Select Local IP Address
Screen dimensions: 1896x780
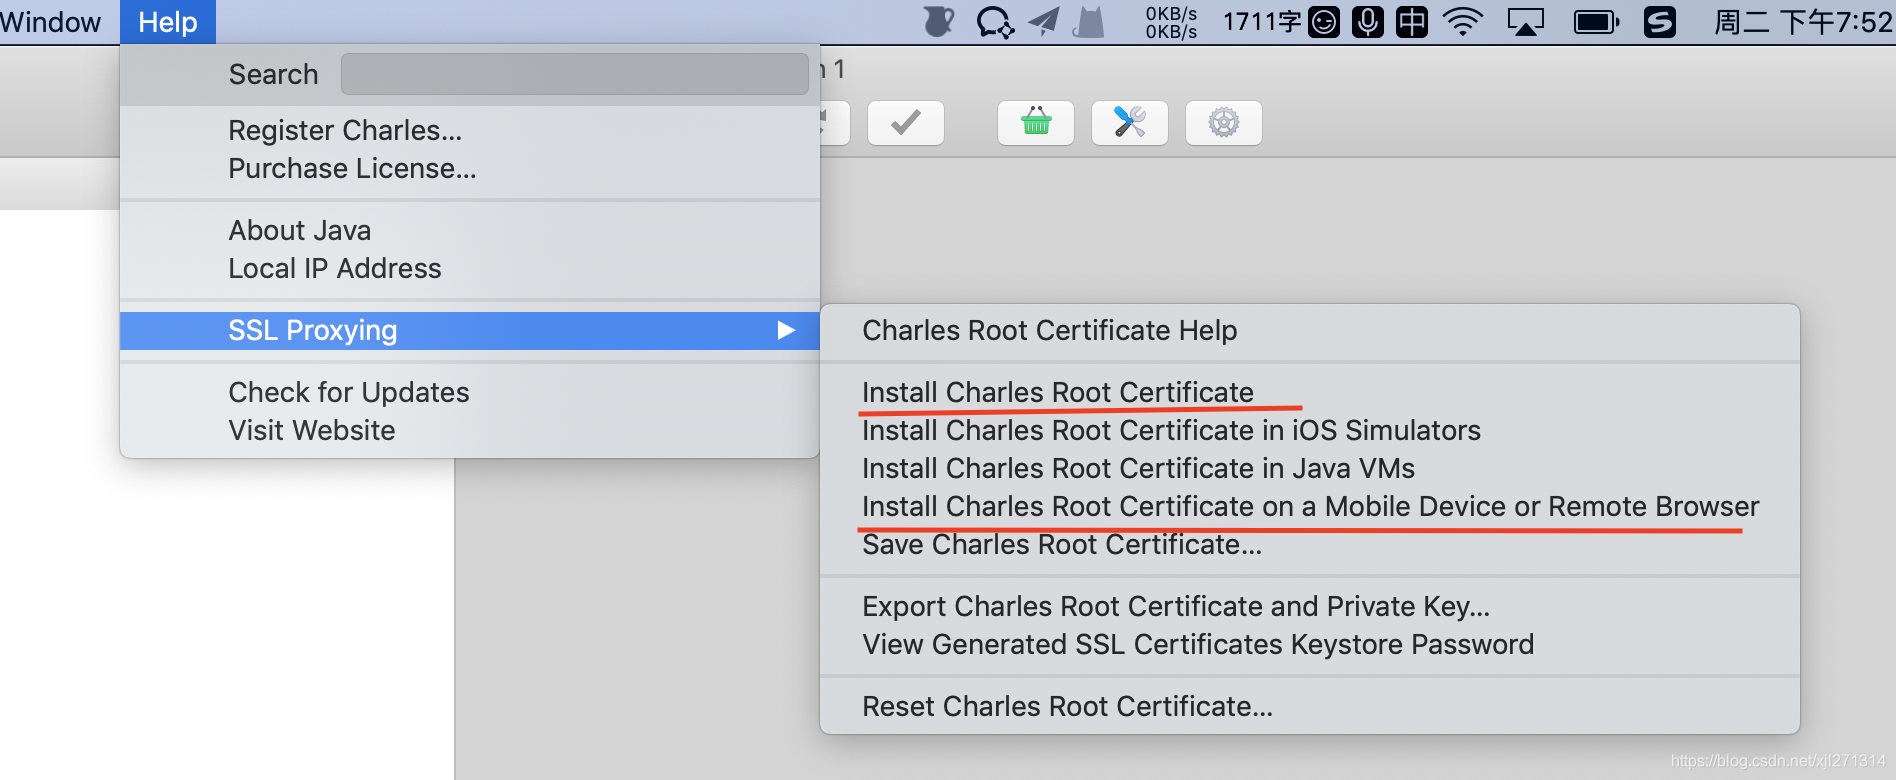tap(470, 269)
